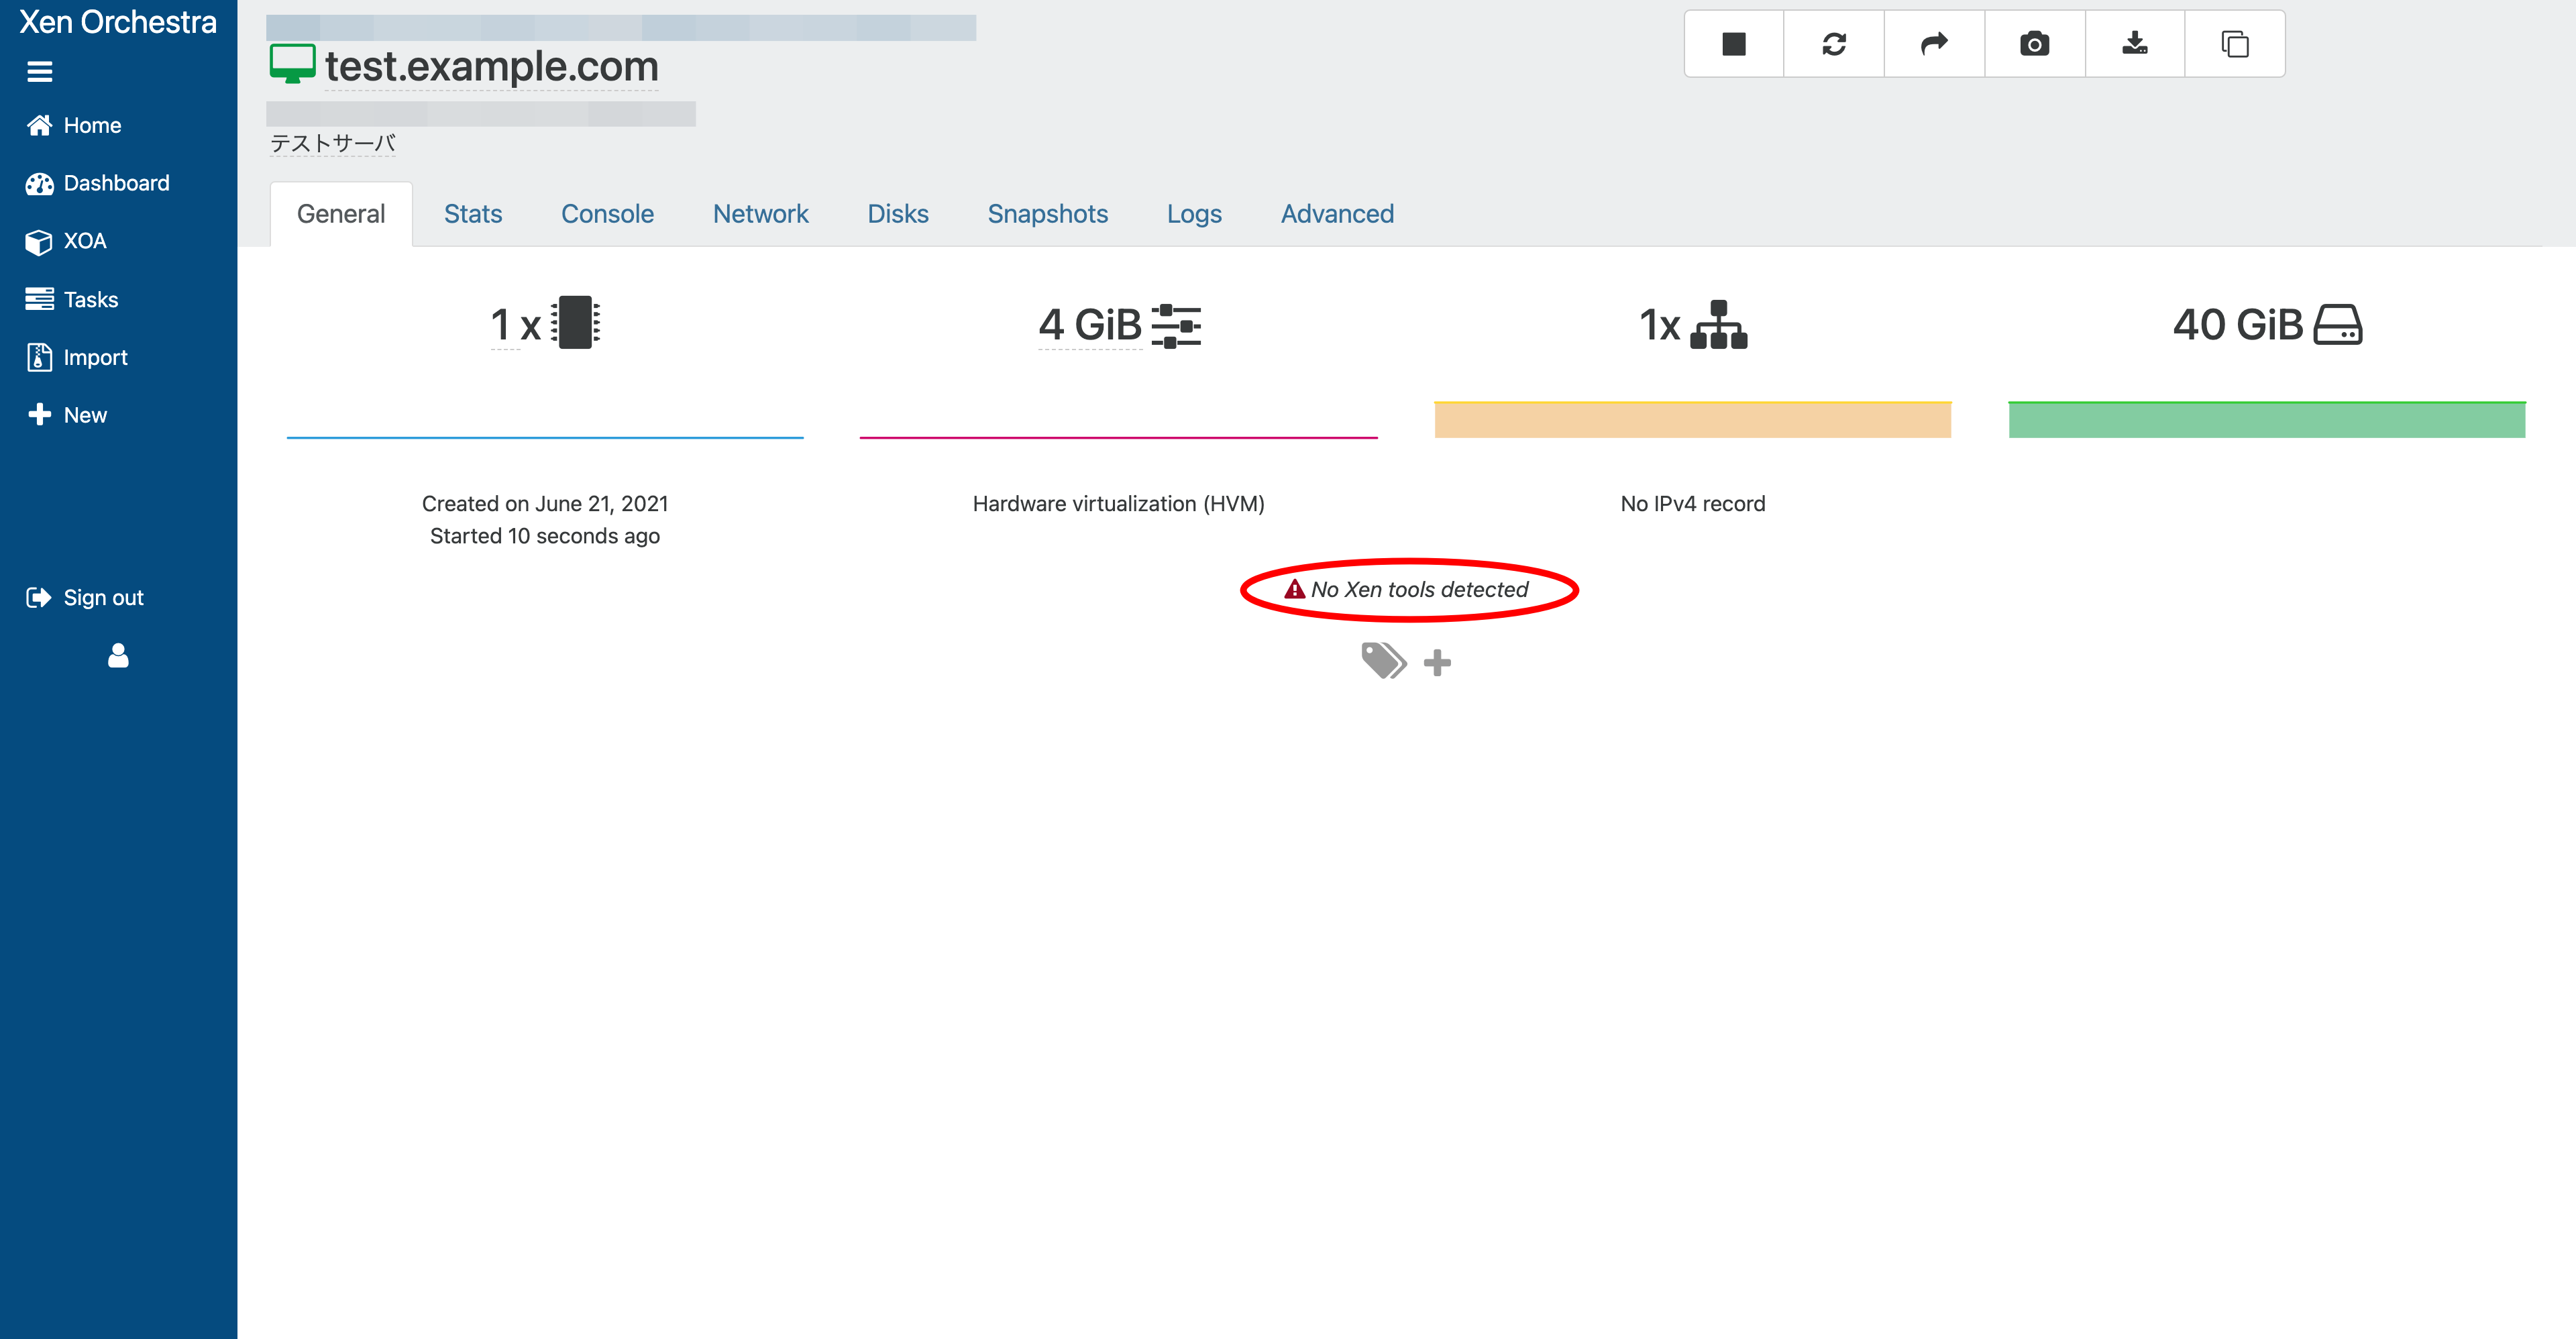The image size is (2576, 1339).
Task: Open XOA in sidebar
Action: click(66, 241)
